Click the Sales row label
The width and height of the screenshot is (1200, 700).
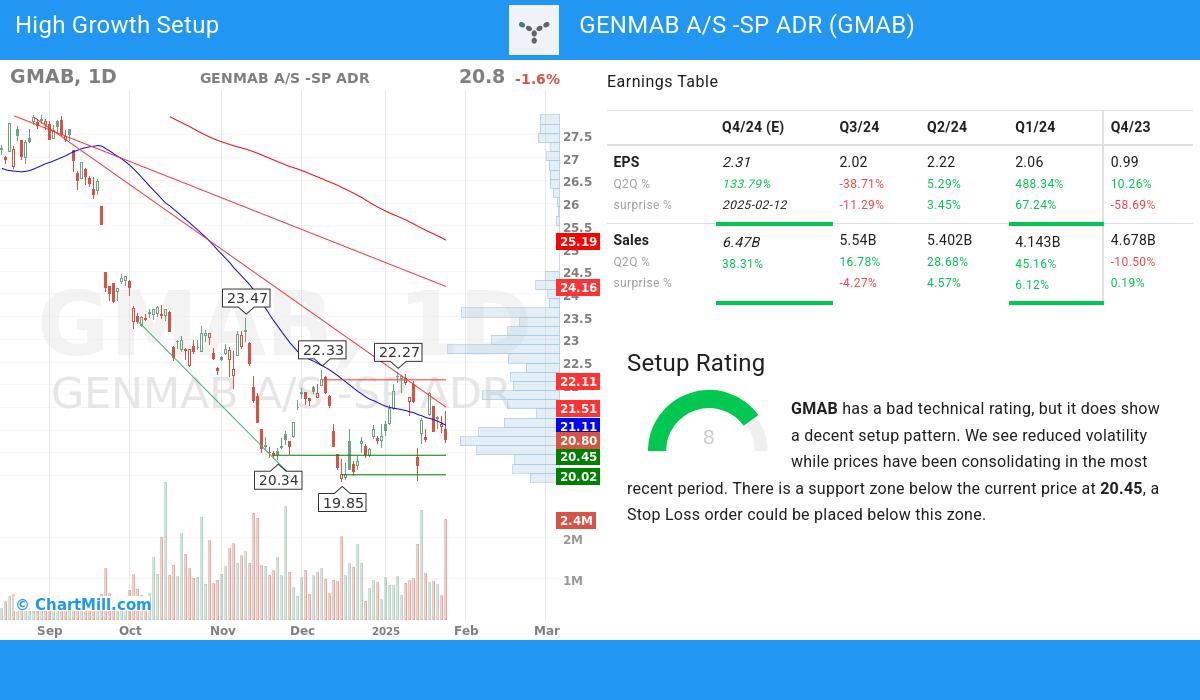[631, 240]
